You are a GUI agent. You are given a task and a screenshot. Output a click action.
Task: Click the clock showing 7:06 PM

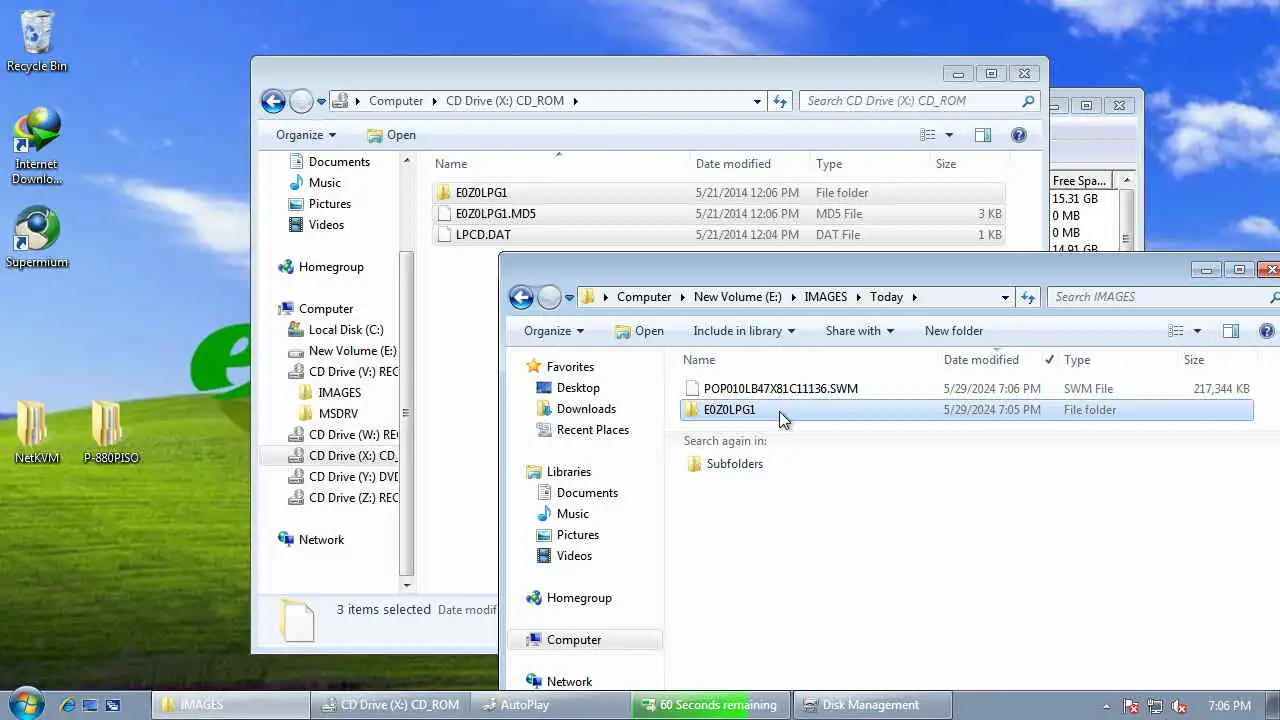coord(1229,705)
